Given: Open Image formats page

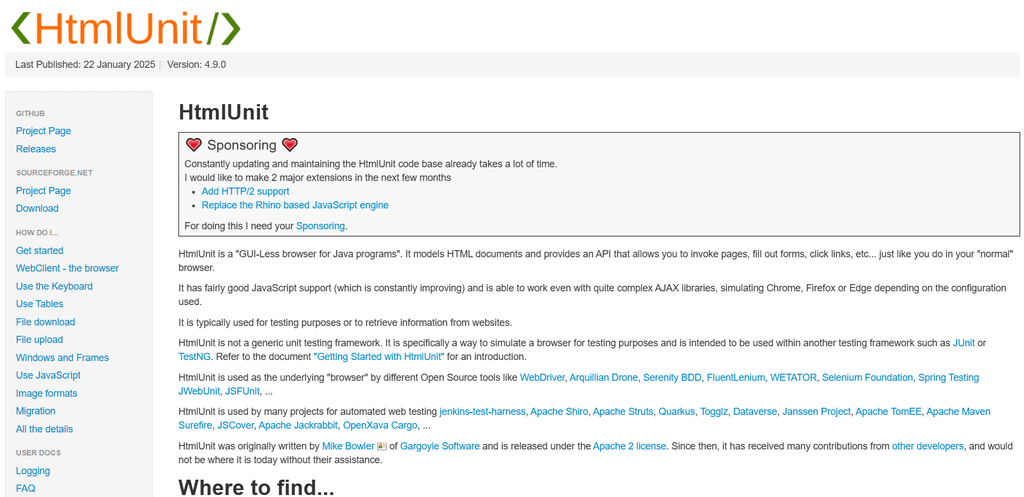Looking at the screenshot, I should click(x=46, y=393).
